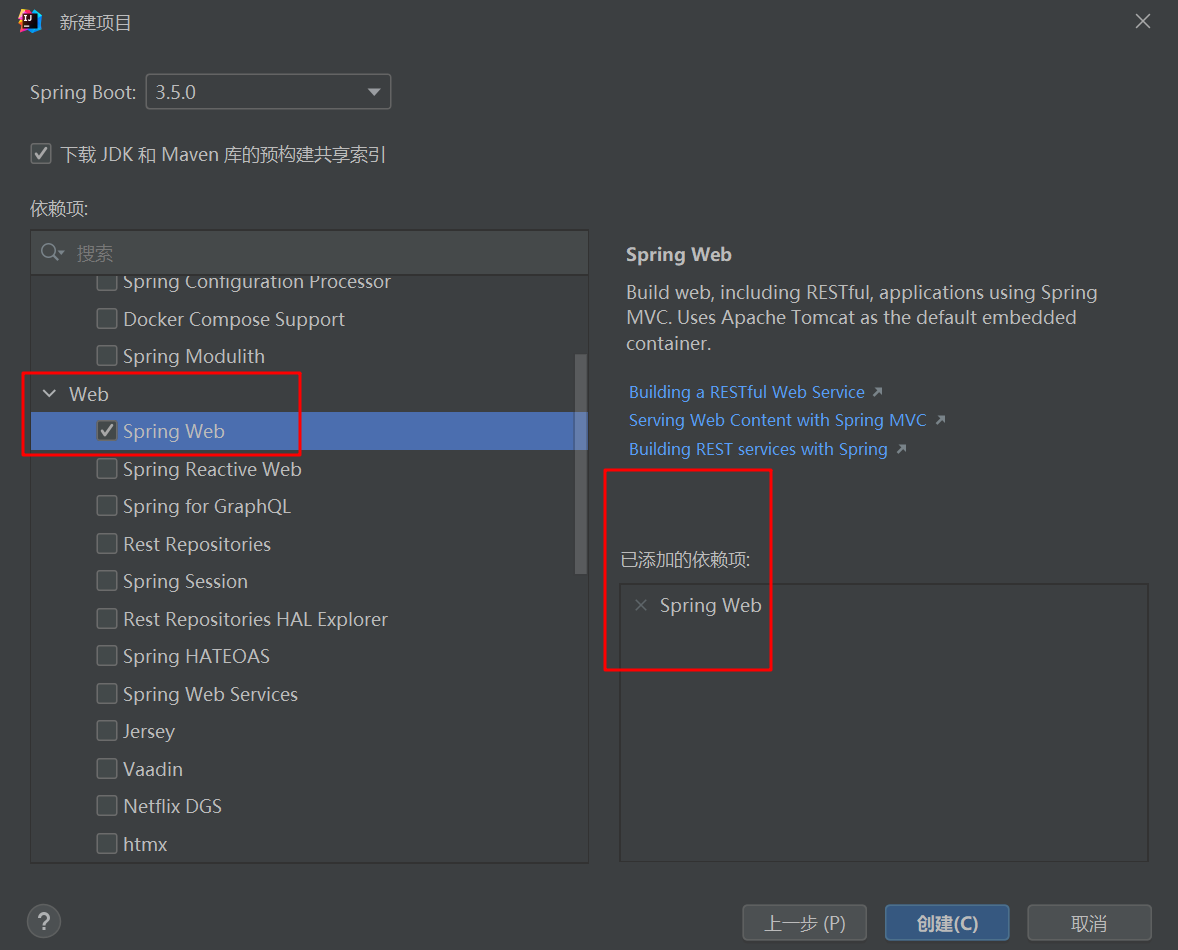Select the Spring Reactive Web row label
The width and height of the screenshot is (1178, 950).
click(212, 469)
